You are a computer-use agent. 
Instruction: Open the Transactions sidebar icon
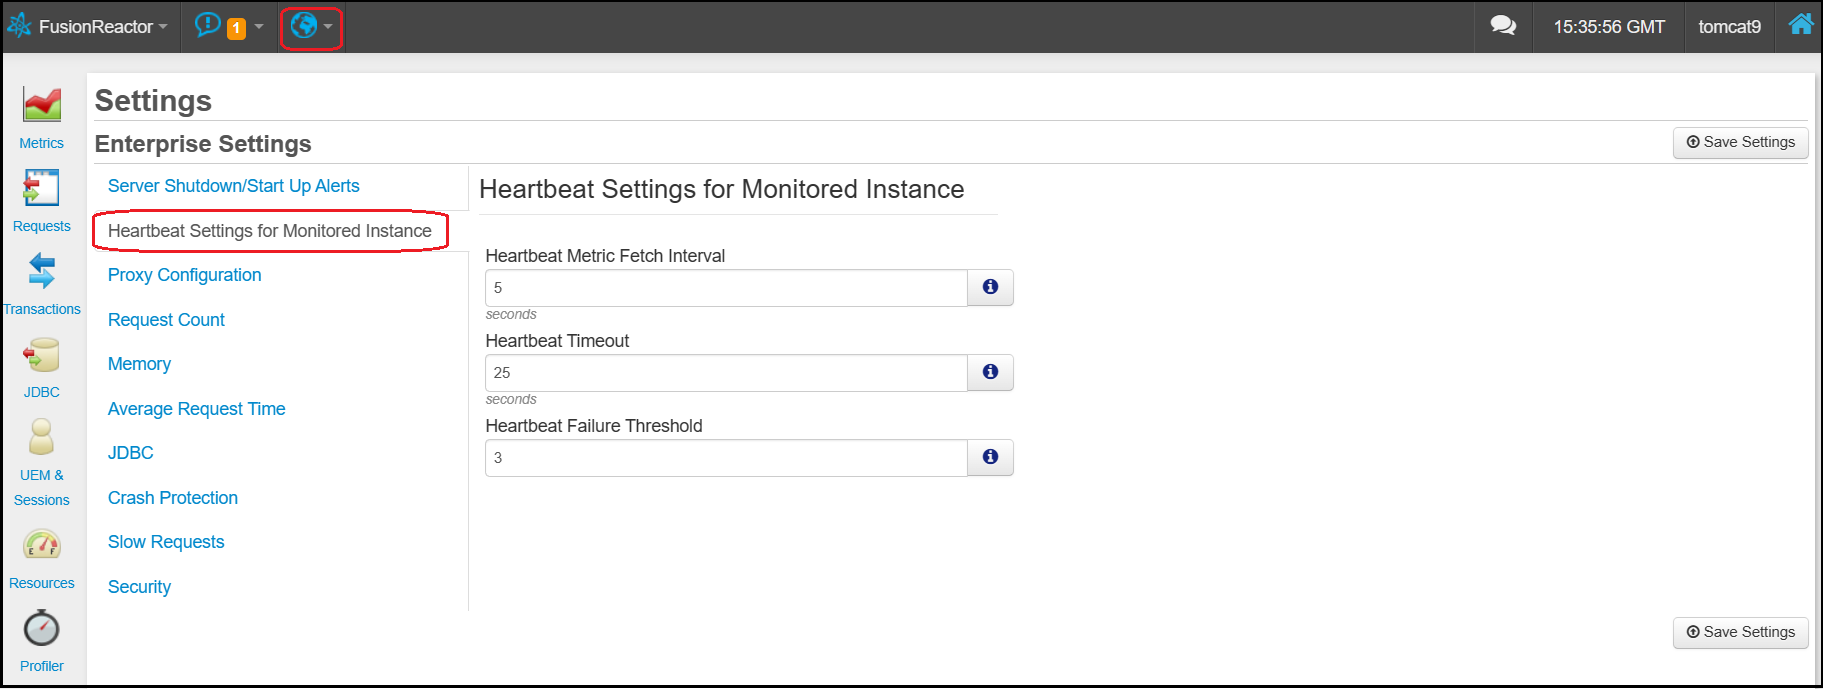pos(42,270)
